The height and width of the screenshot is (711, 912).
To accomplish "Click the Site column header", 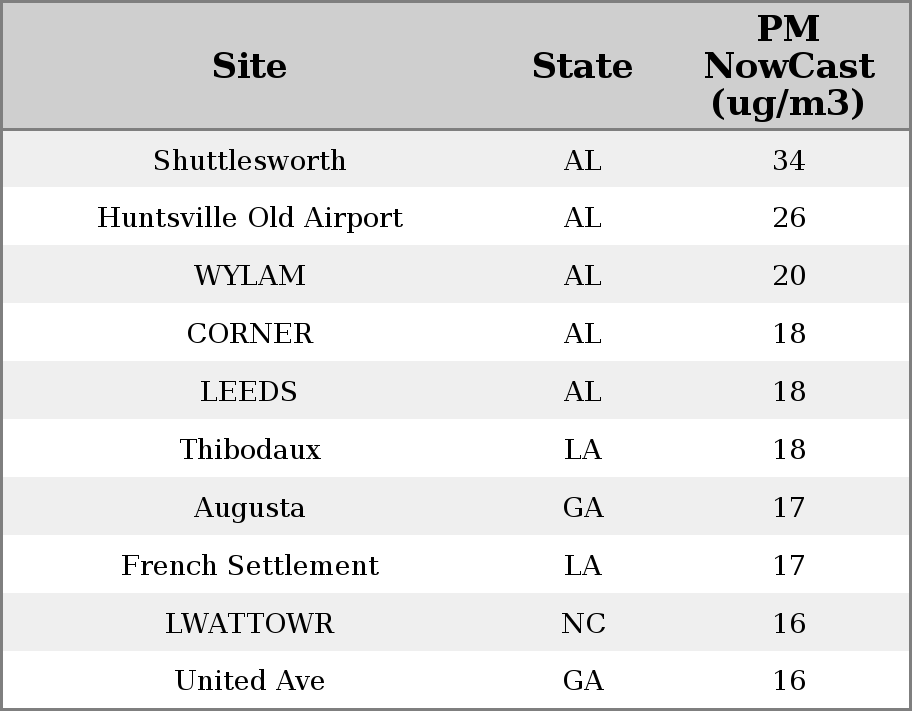I will click(x=249, y=66).
